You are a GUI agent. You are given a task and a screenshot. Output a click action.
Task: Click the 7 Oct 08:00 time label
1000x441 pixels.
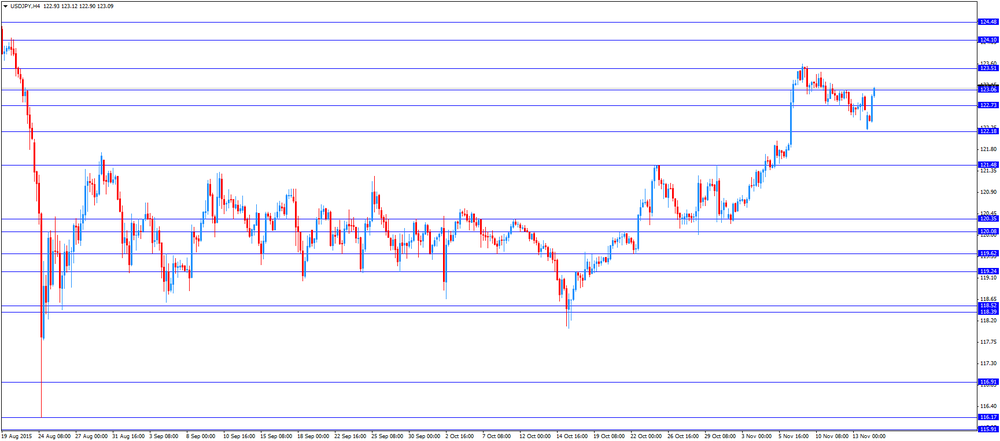[497, 437]
